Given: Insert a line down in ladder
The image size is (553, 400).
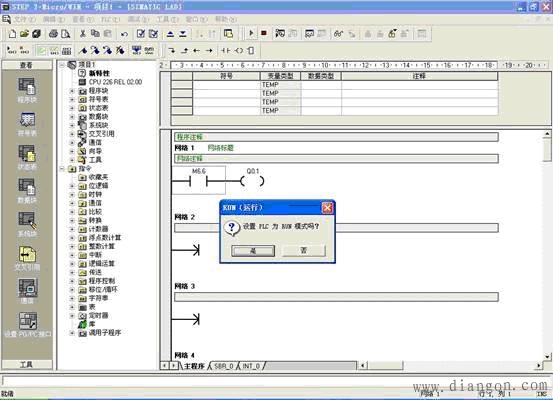Looking at the screenshot, I should coord(172,50).
